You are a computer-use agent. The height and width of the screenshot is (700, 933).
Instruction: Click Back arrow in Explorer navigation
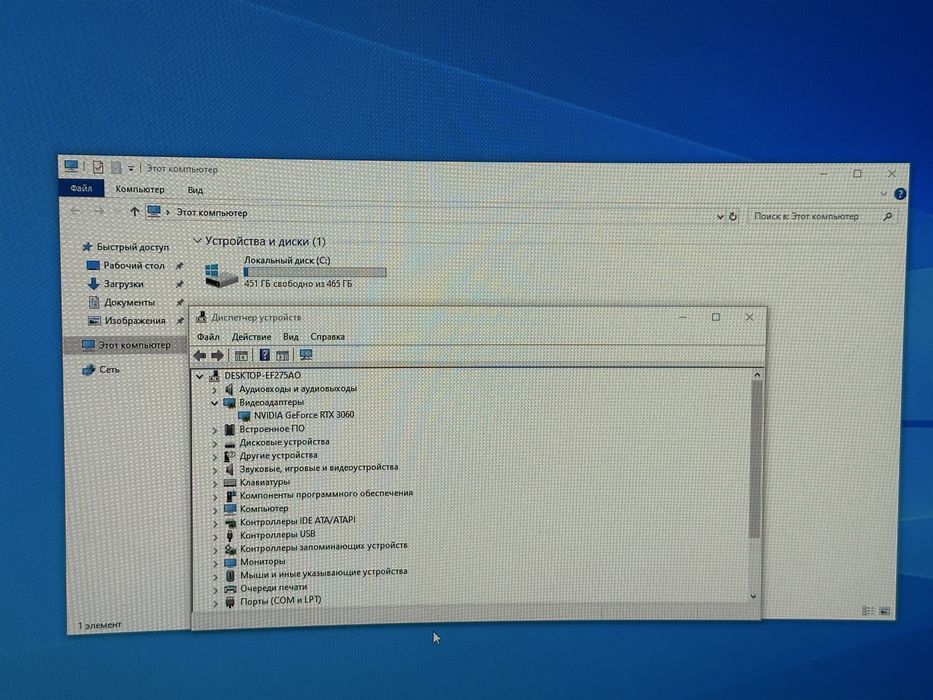pyautogui.click(x=76, y=210)
